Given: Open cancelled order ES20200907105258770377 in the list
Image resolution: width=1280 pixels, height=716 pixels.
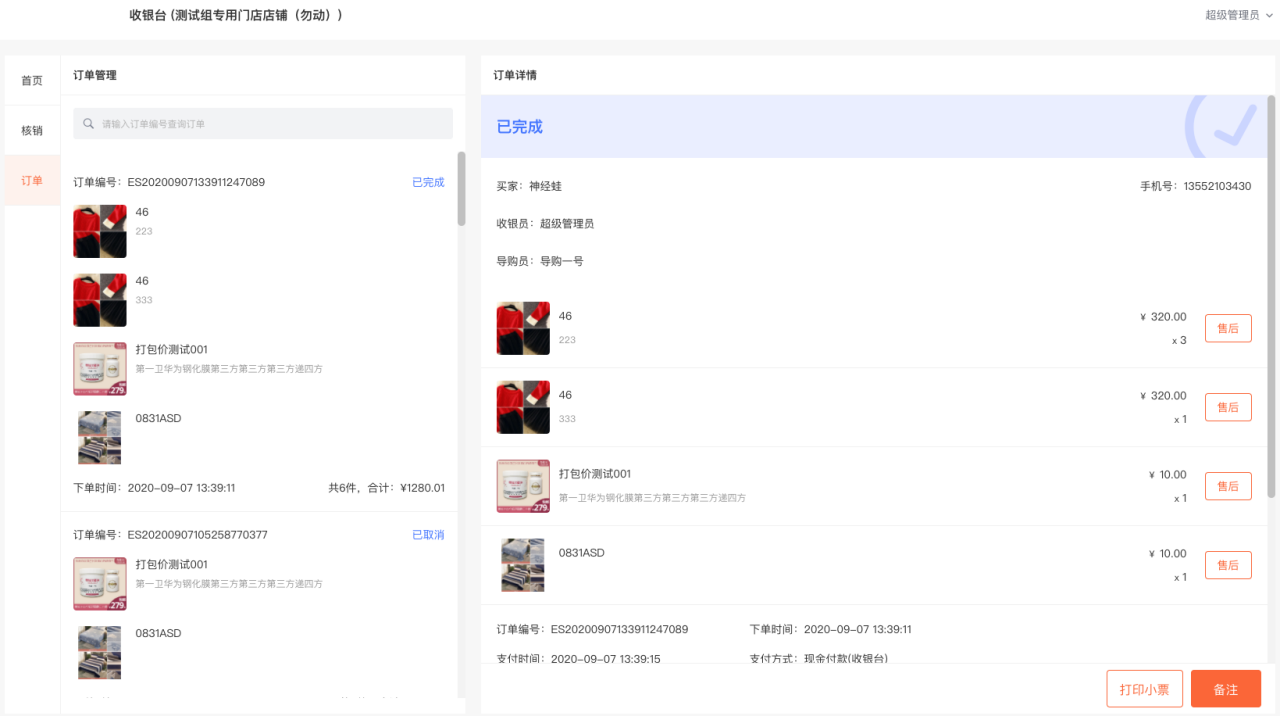Looking at the screenshot, I should pos(197,535).
